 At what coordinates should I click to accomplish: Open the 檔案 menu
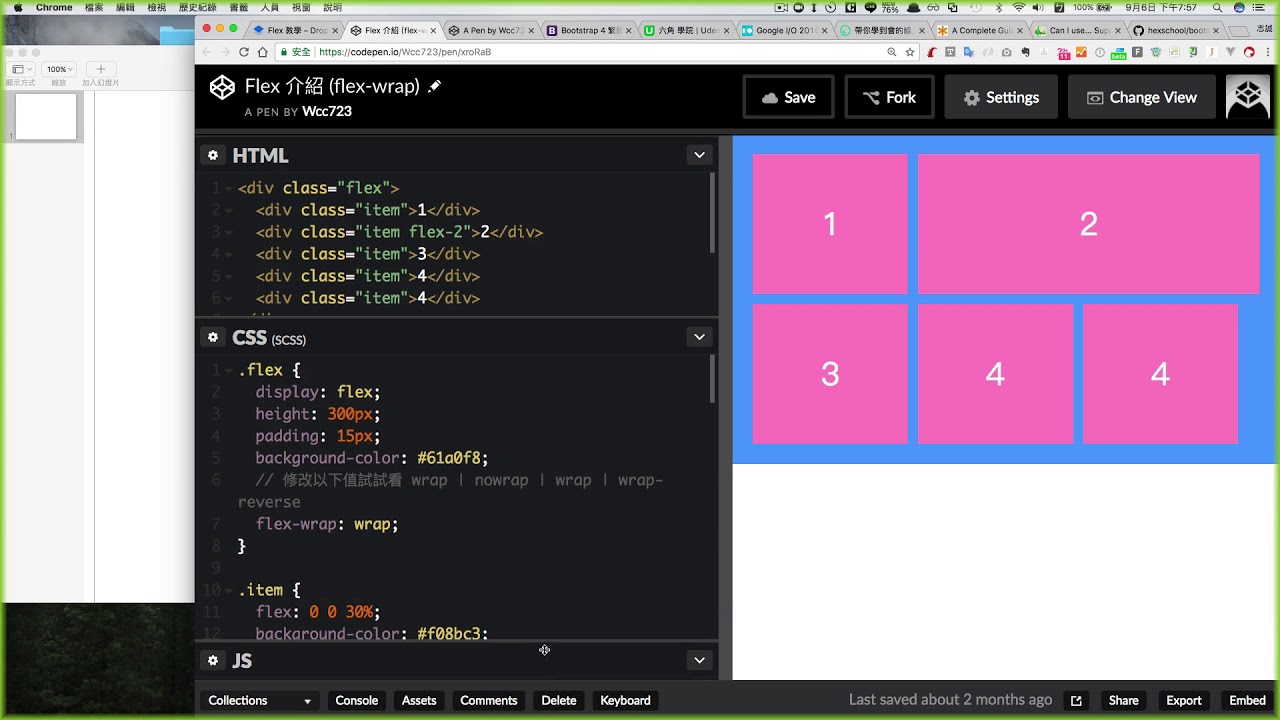click(x=94, y=7)
